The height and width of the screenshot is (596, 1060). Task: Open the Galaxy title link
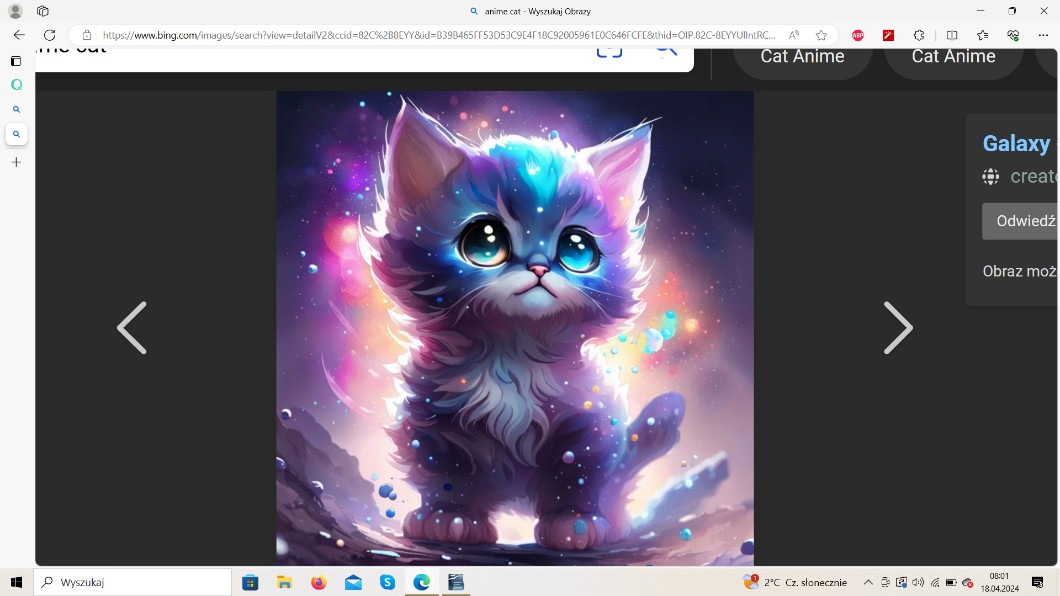point(1016,144)
